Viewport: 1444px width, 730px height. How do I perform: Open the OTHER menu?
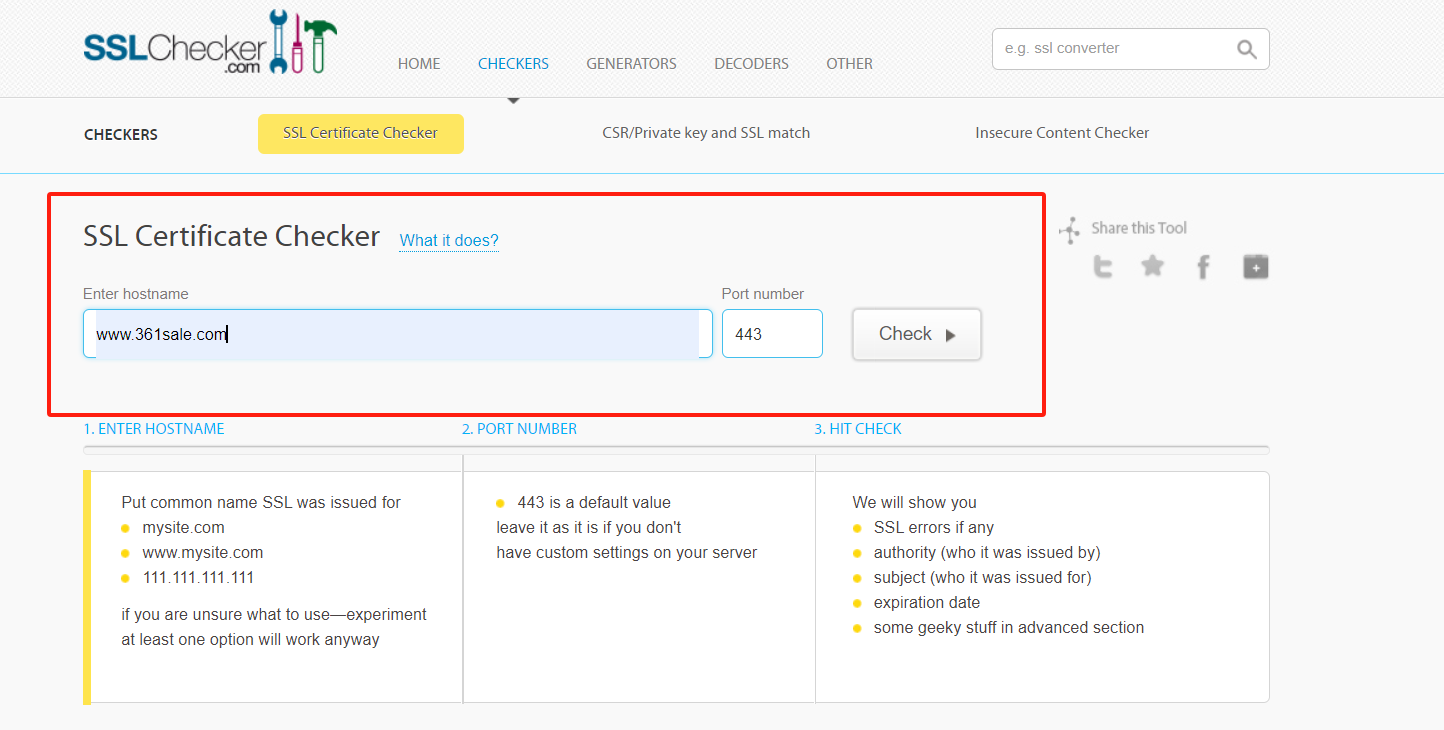coord(849,64)
